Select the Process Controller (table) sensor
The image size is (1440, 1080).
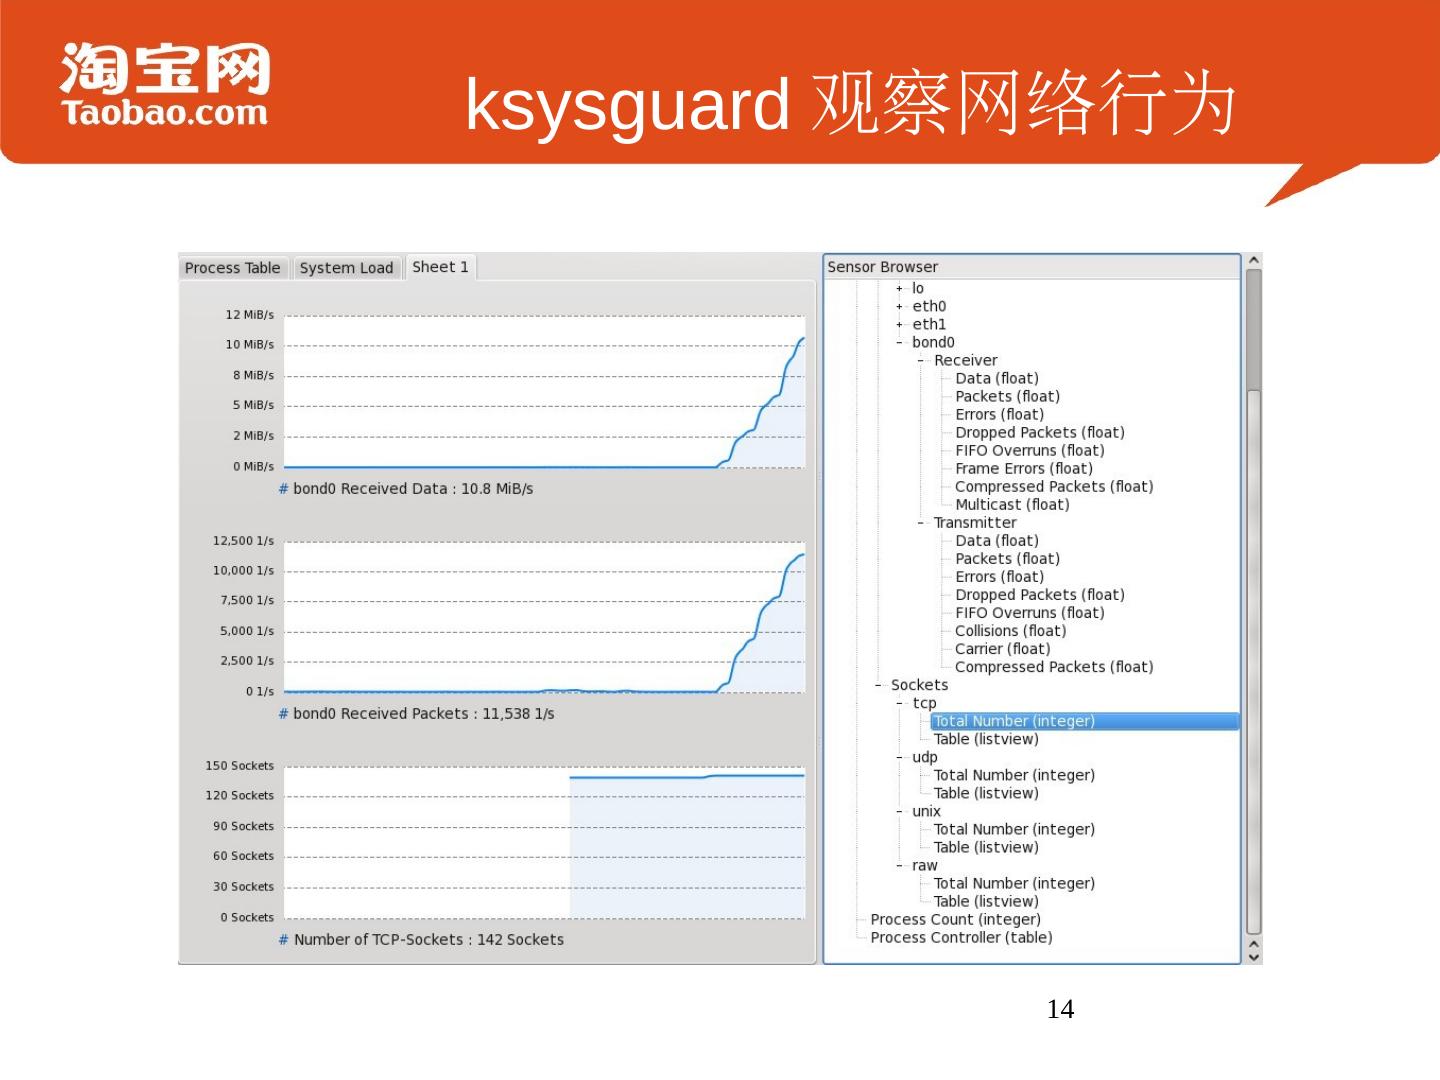pyautogui.click(x=961, y=937)
